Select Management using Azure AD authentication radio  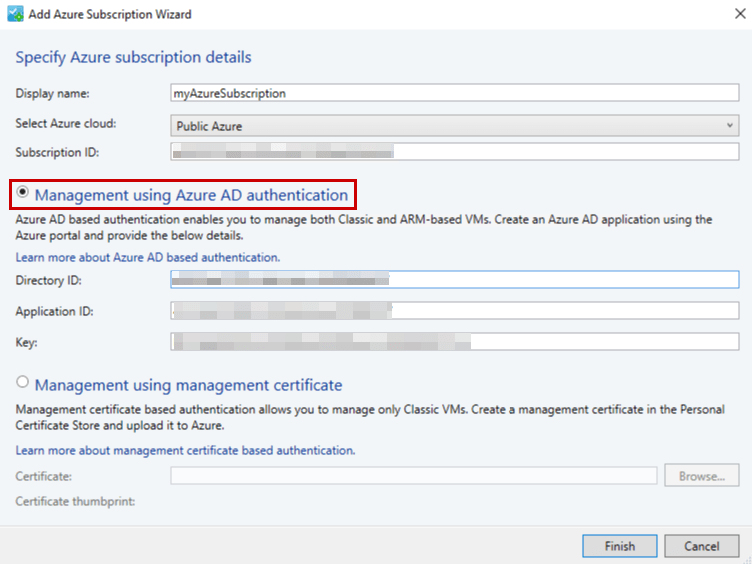coord(23,192)
